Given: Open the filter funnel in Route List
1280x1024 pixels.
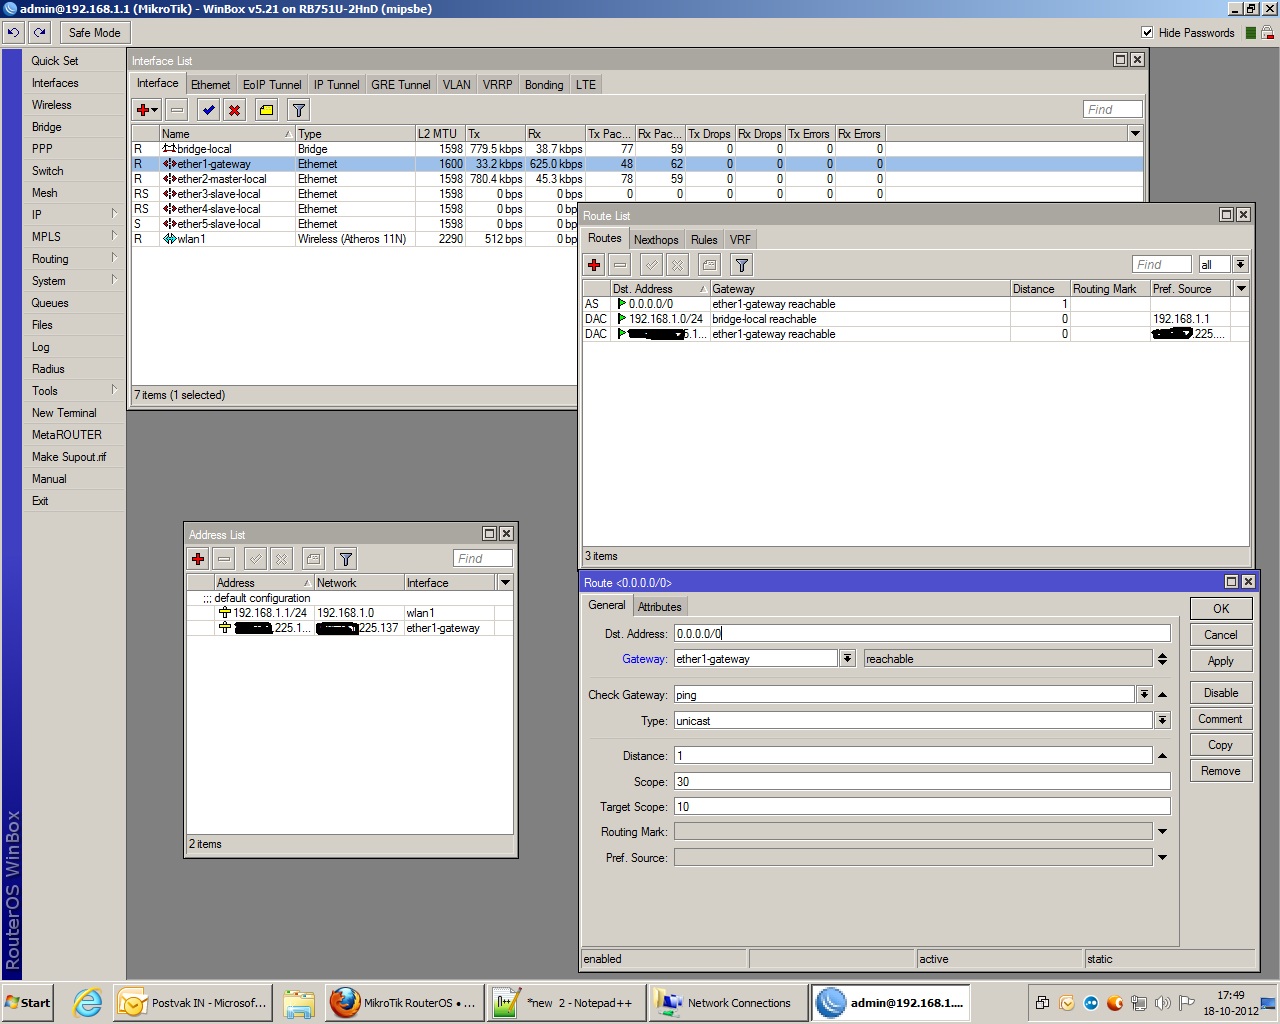Looking at the screenshot, I should point(741,265).
